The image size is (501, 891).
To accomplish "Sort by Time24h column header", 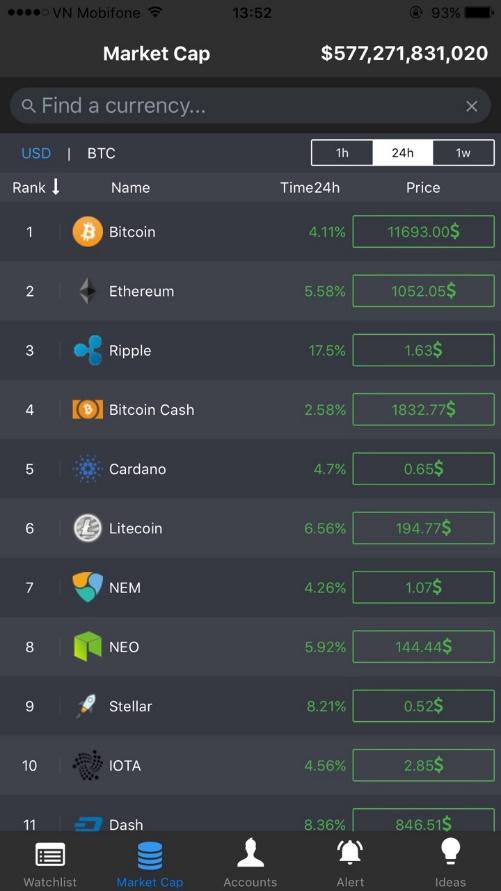I will tap(310, 188).
